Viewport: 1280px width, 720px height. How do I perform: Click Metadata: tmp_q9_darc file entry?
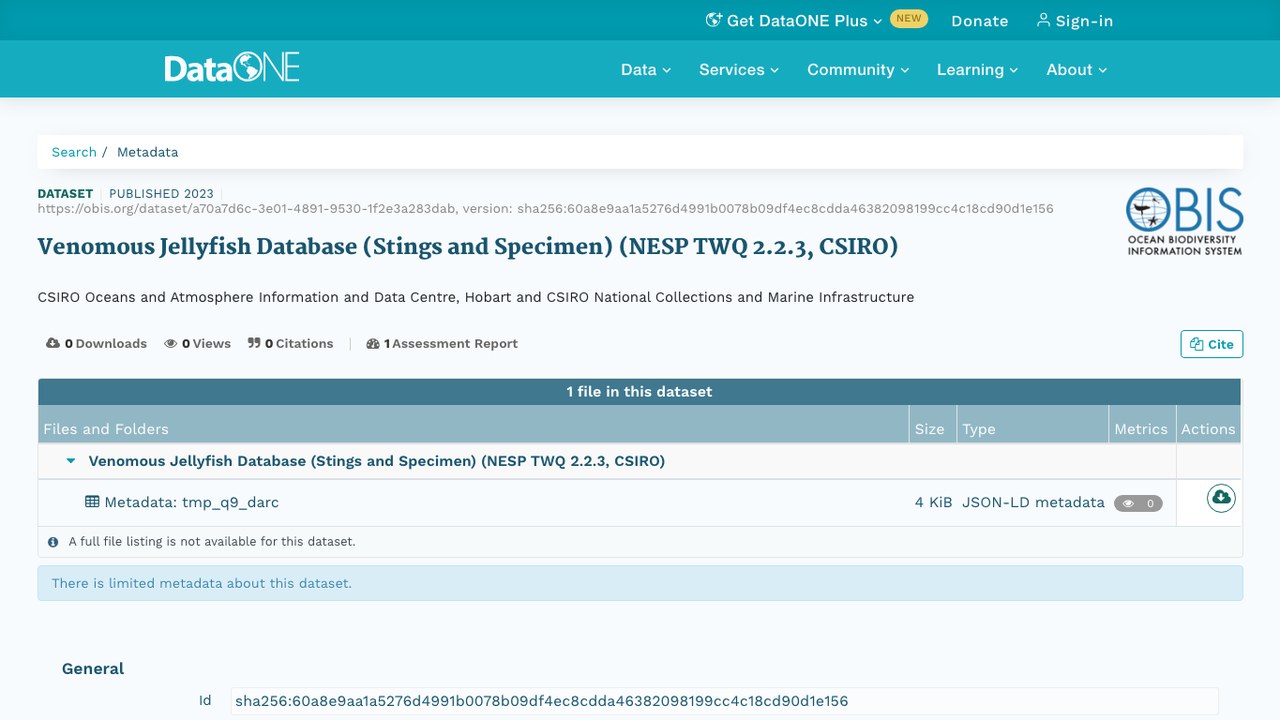[191, 502]
